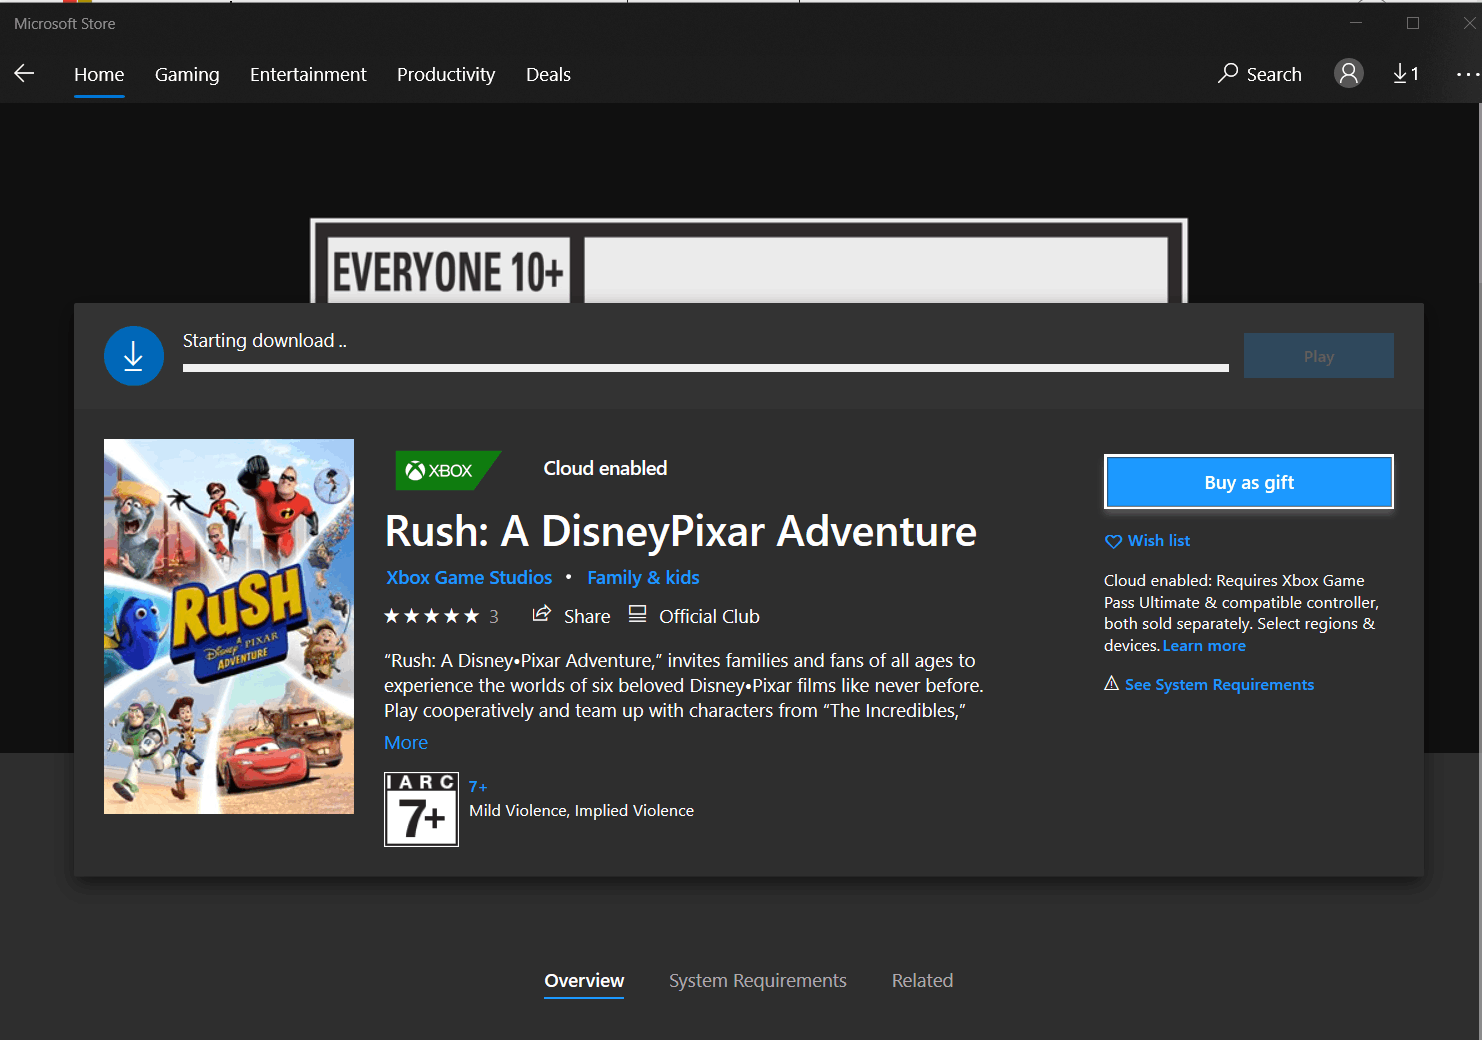Click the IARC 7+ rating badge

click(421, 809)
